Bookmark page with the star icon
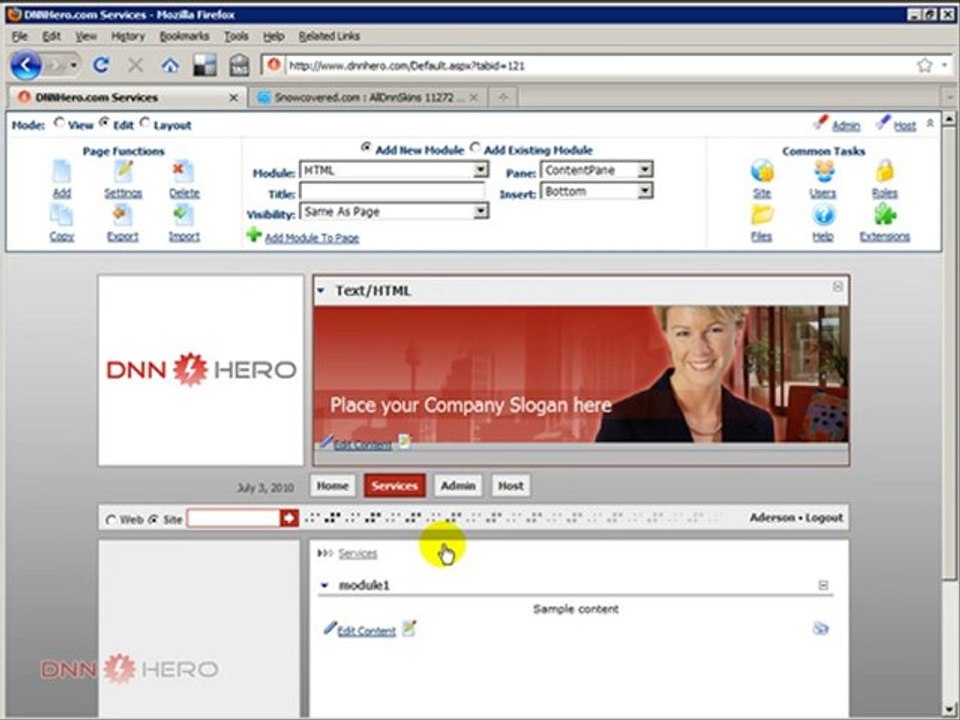 click(x=924, y=65)
